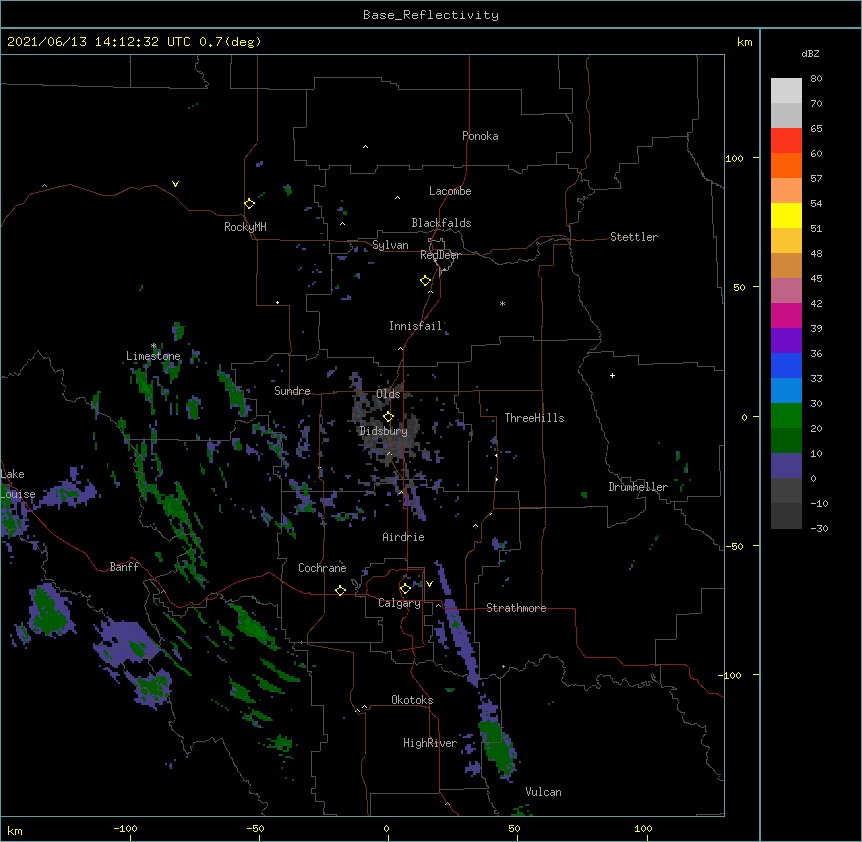Click the RockyMH label
This screenshot has width=862, height=842.
pos(245,227)
